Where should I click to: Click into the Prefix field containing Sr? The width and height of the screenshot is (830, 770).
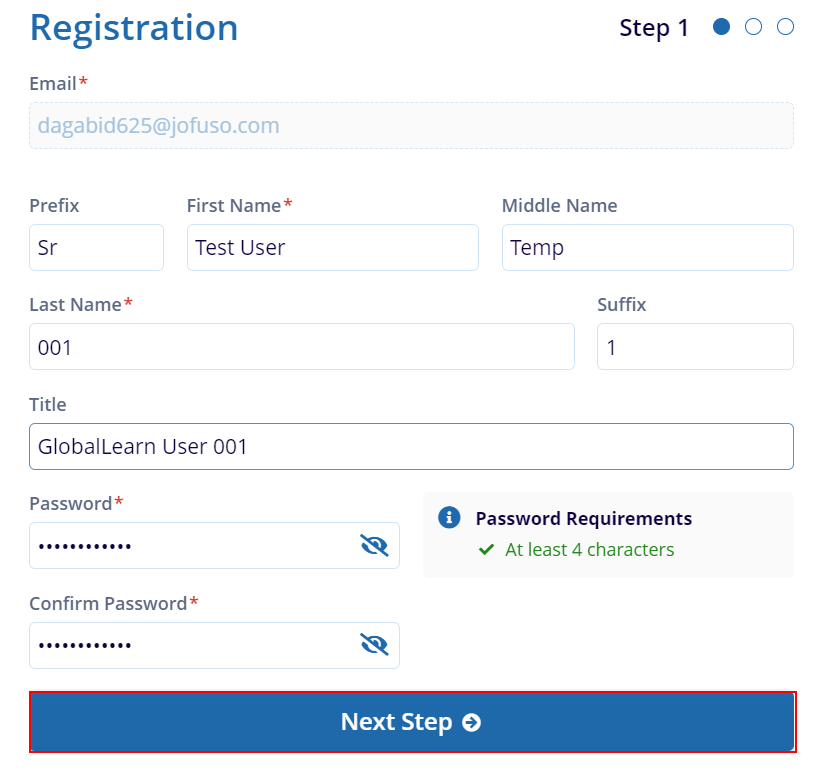click(x=96, y=247)
